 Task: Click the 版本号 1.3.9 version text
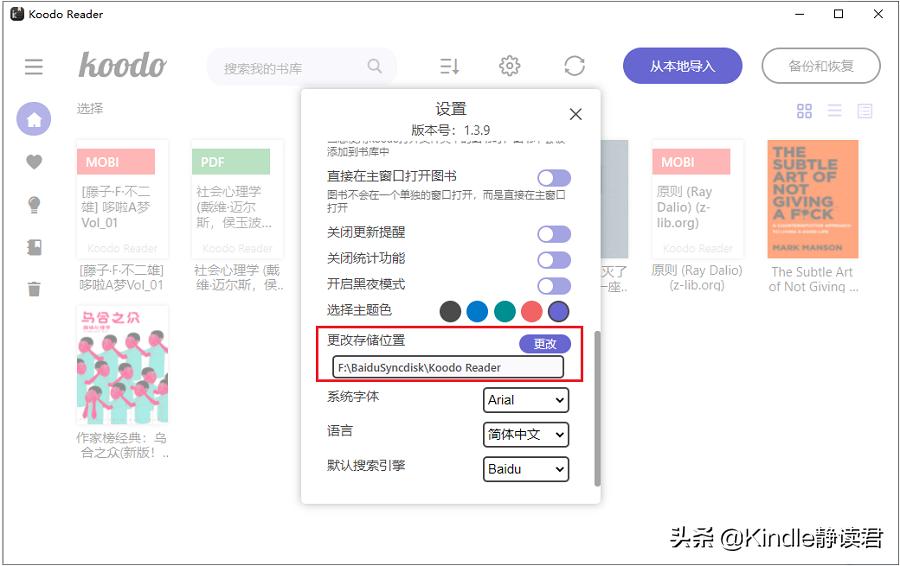point(451,130)
